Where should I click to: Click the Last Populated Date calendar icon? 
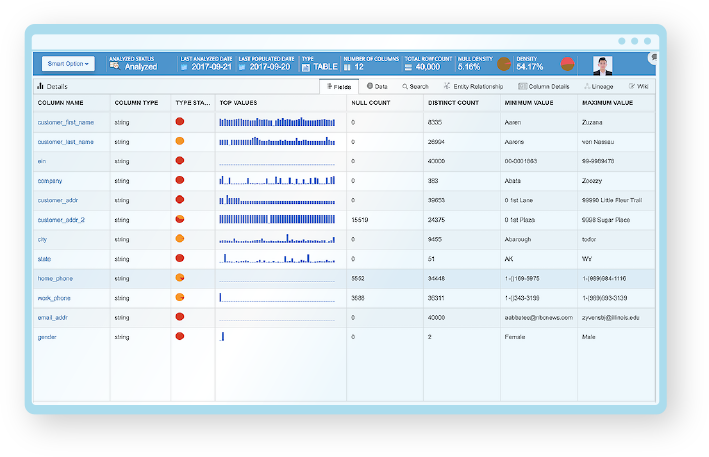point(242,67)
